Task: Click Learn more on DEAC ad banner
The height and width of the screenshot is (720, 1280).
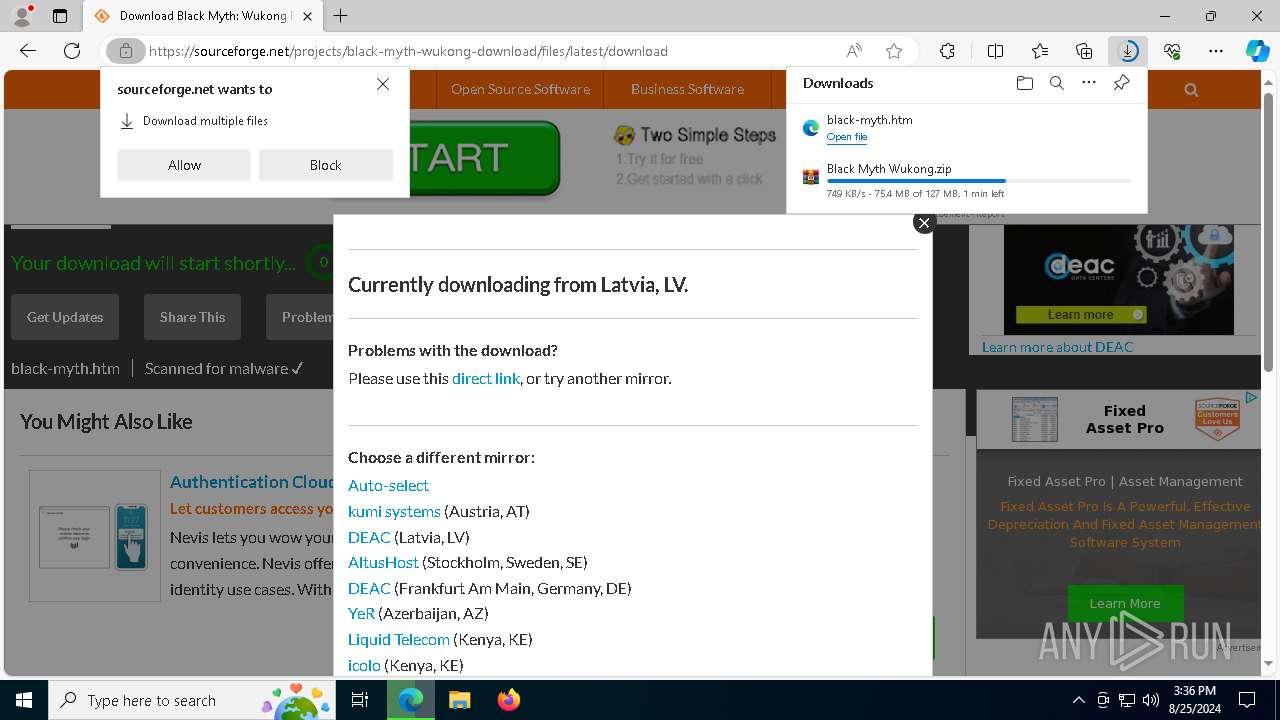Action: click(x=1081, y=314)
